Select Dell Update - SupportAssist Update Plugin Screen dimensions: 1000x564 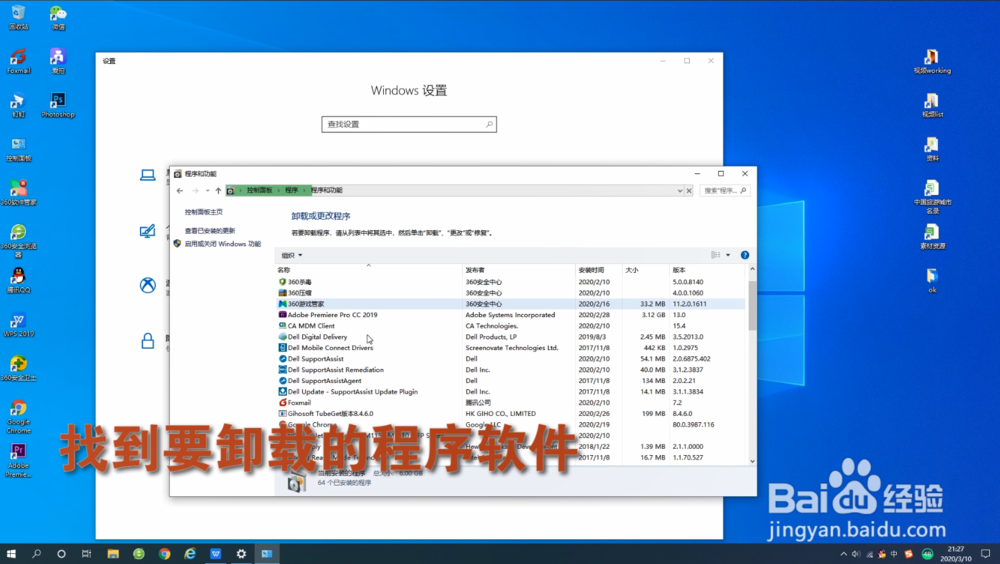pos(510,392)
